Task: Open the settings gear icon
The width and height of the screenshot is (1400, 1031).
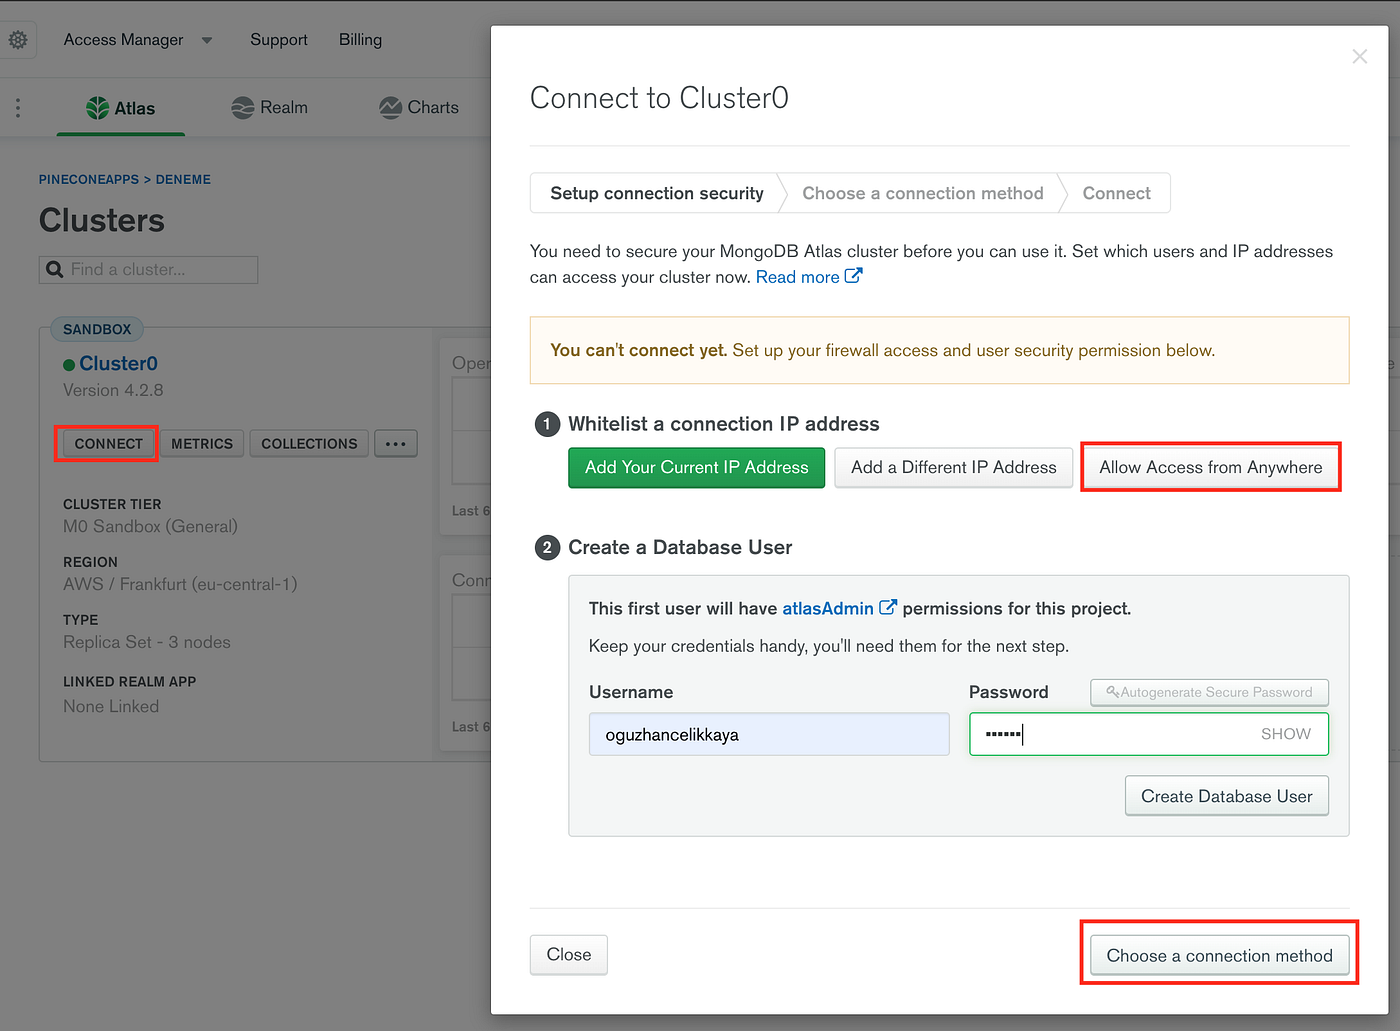Action: pos(18,39)
